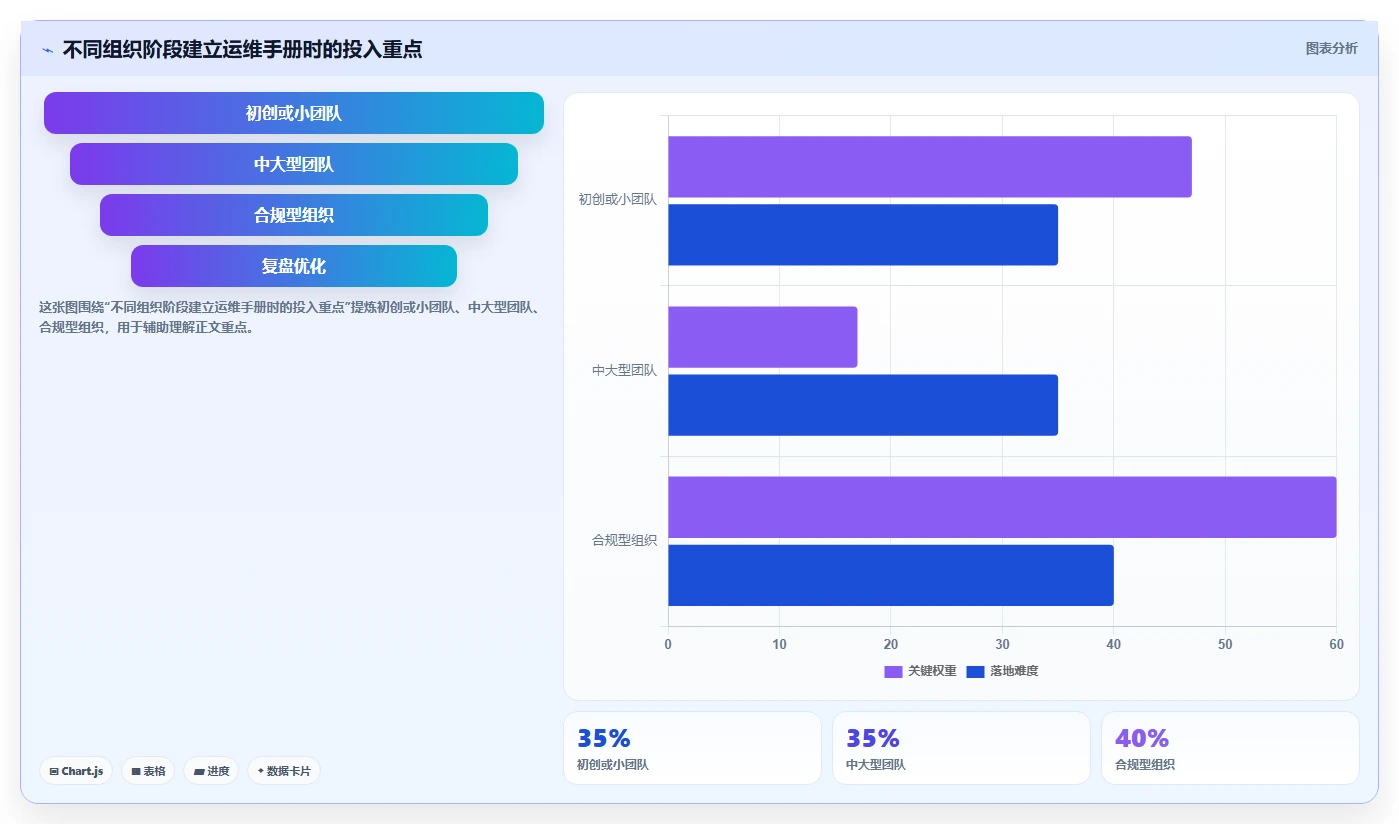Click the 进度 tag chip

[211, 771]
